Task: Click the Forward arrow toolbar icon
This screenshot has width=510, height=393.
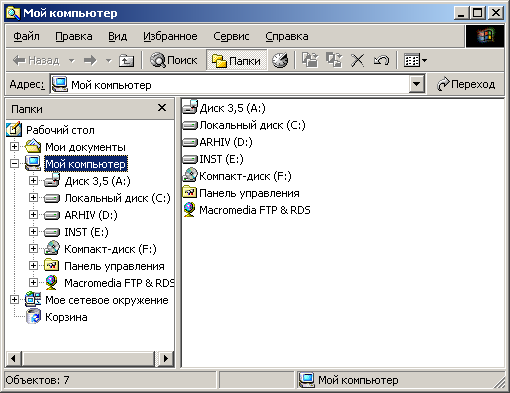Action: pos(90,60)
